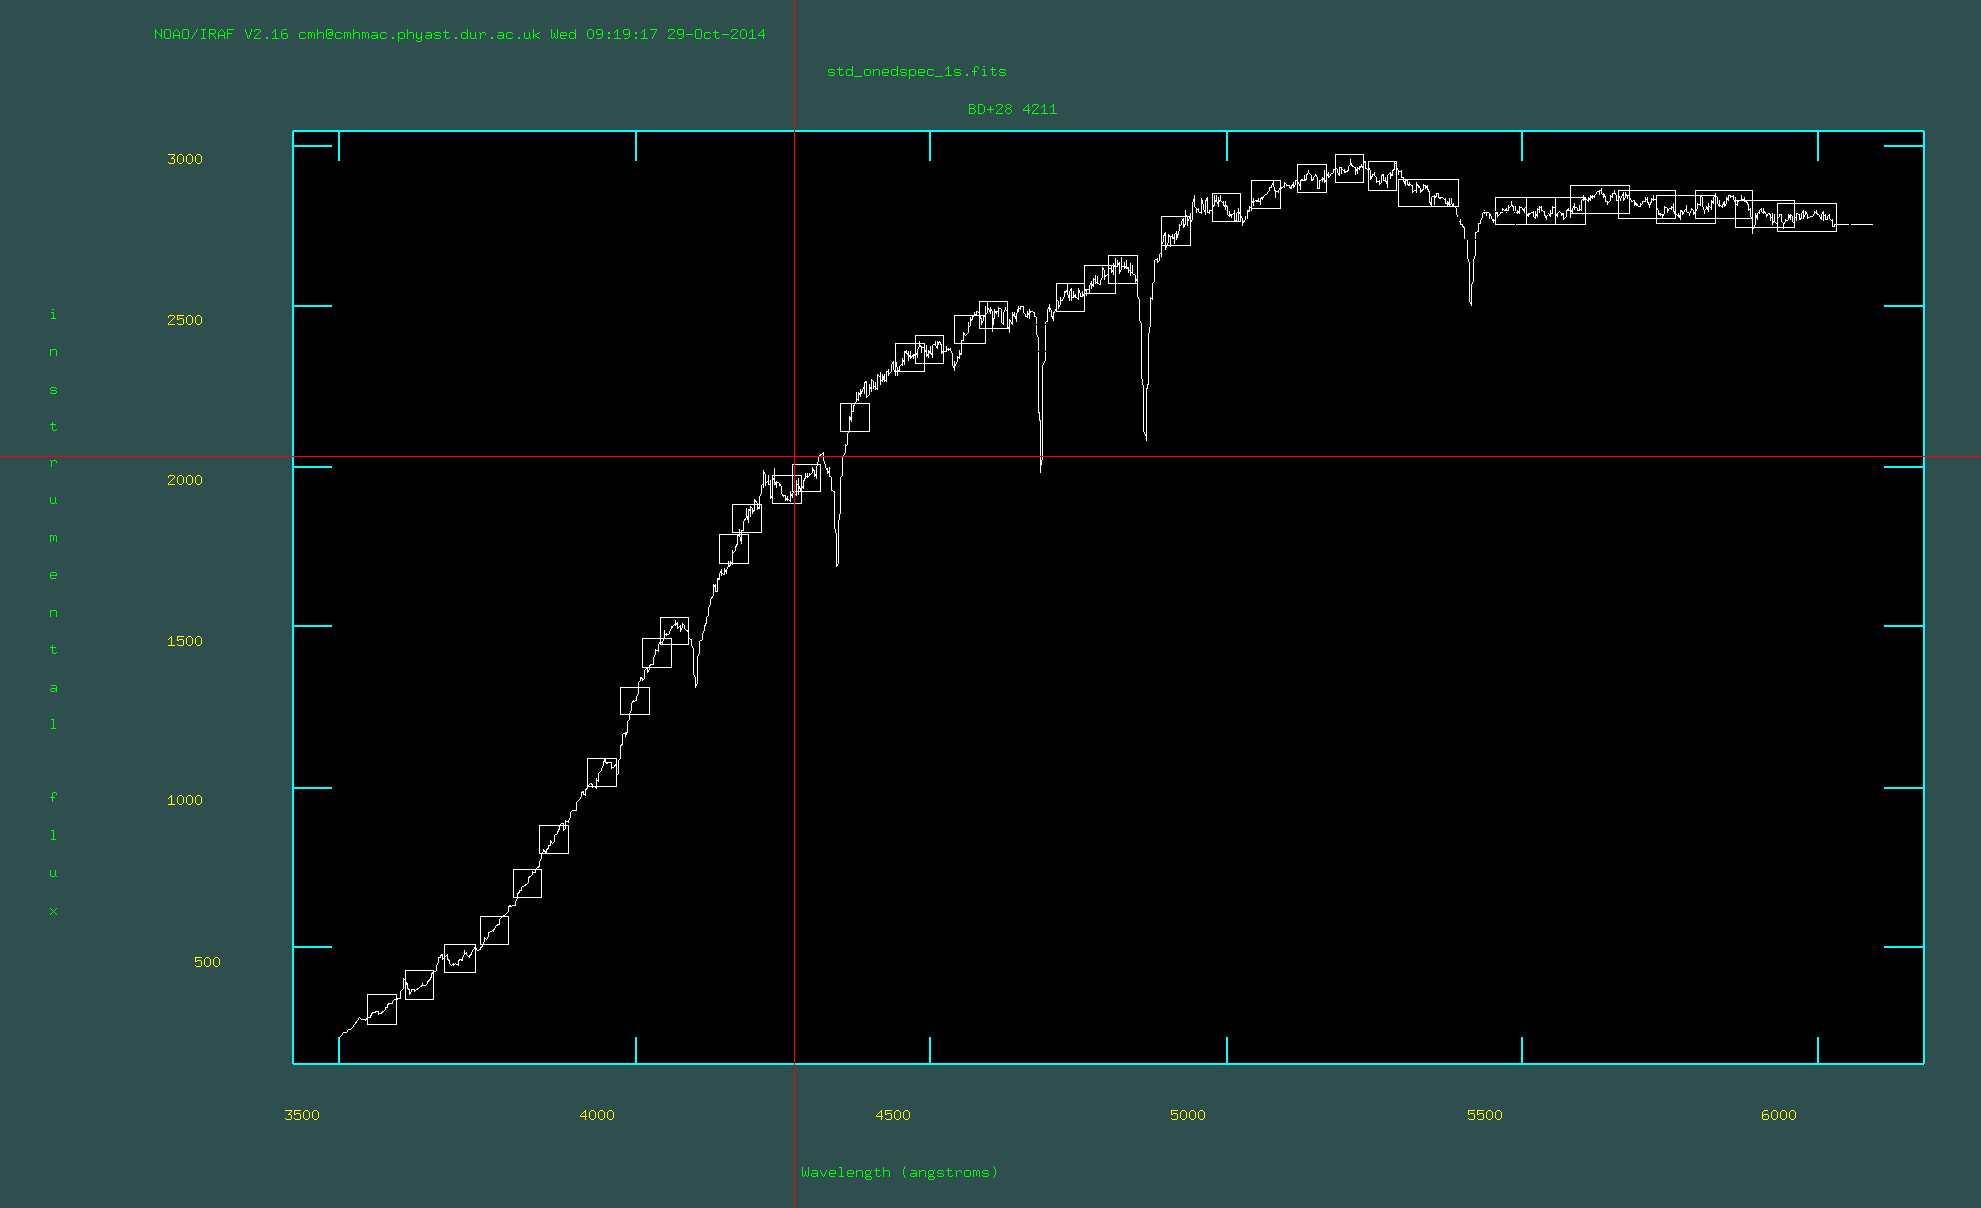Click the 4500 x-axis tick label
Image resolution: width=1981 pixels, height=1208 pixels.
893,1115
